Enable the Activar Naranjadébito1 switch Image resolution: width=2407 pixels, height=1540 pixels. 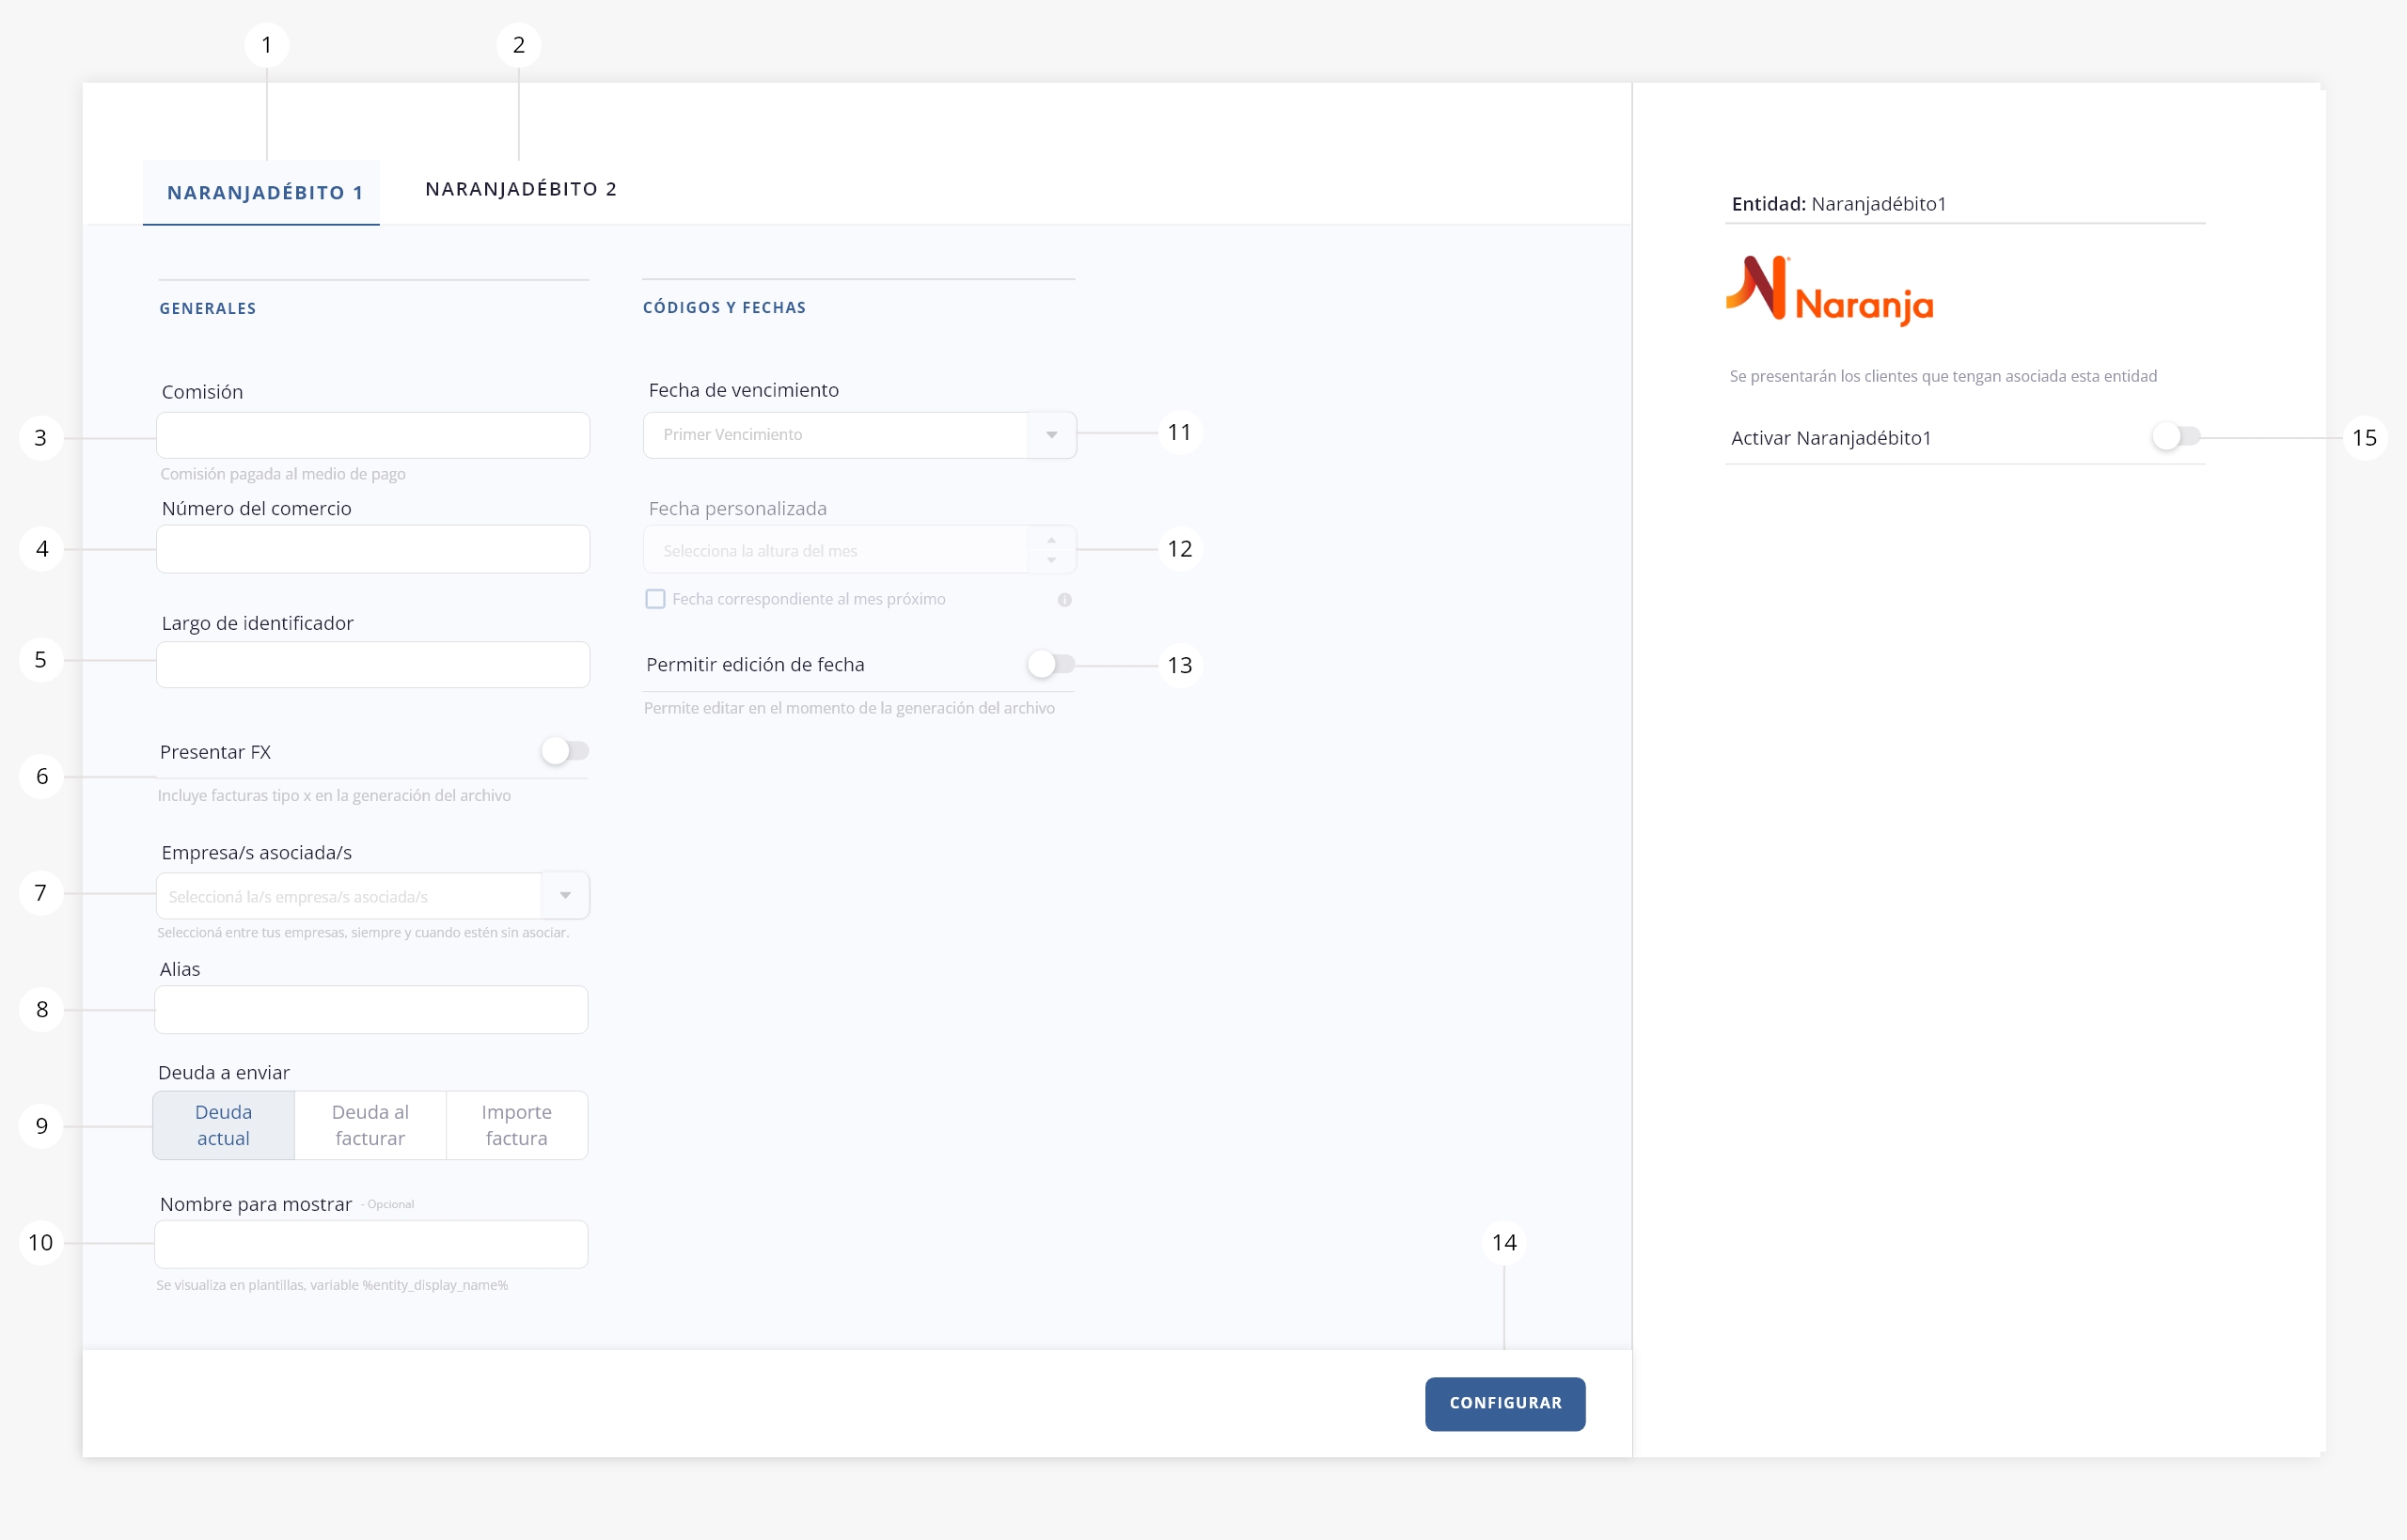pos(2176,437)
